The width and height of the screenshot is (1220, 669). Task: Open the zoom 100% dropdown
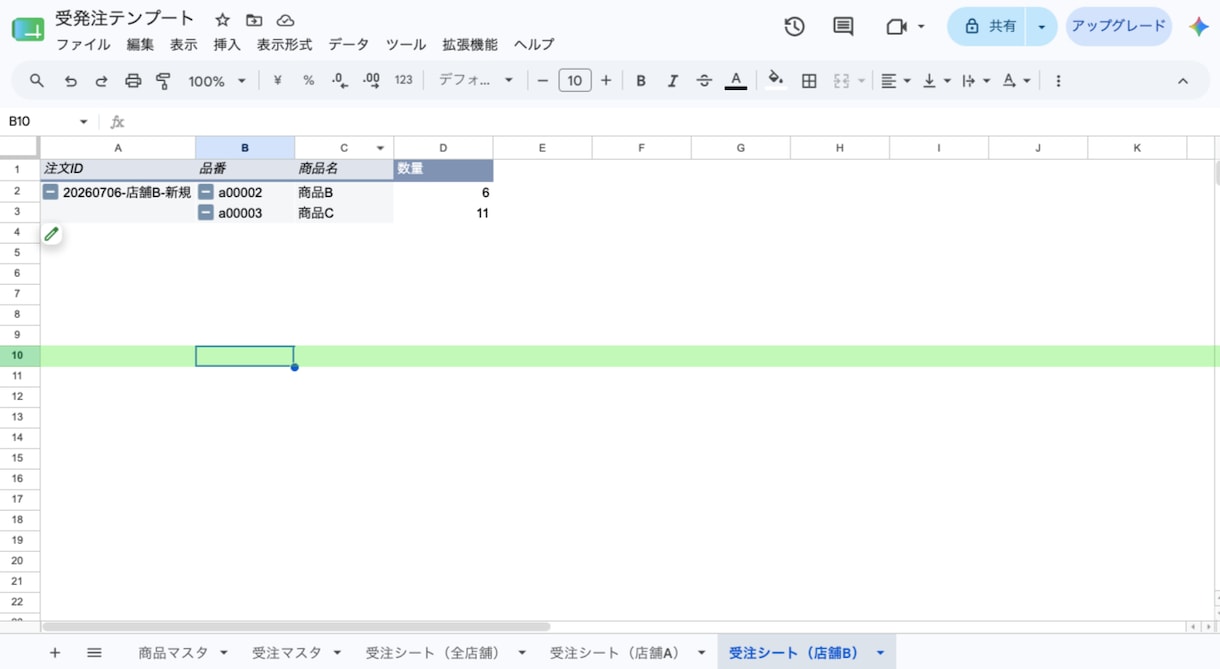click(x=217, y=81)
